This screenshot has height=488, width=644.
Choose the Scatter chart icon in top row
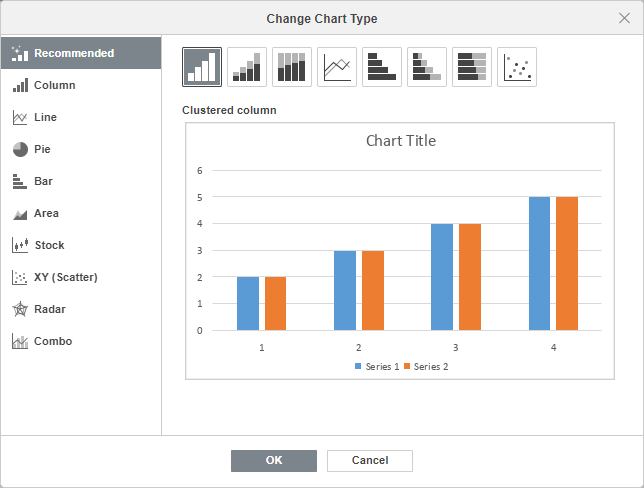click(517, 67)
